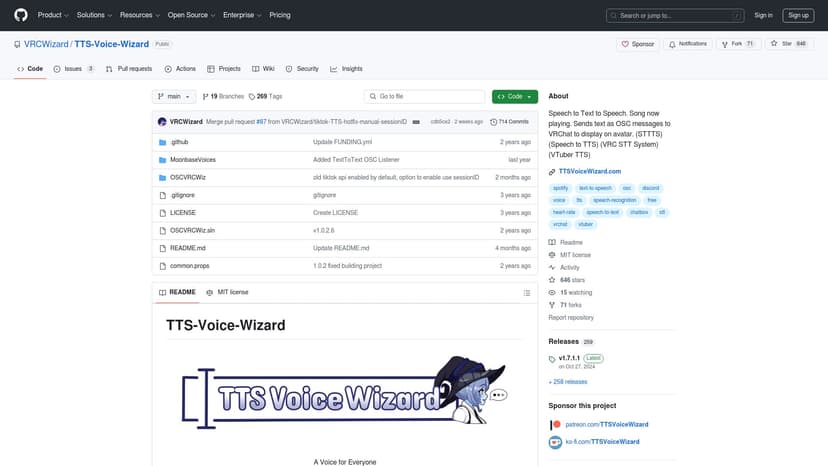
Task: Open OSCVRCWiz.sln file
Action: click(x=192, y=230)
